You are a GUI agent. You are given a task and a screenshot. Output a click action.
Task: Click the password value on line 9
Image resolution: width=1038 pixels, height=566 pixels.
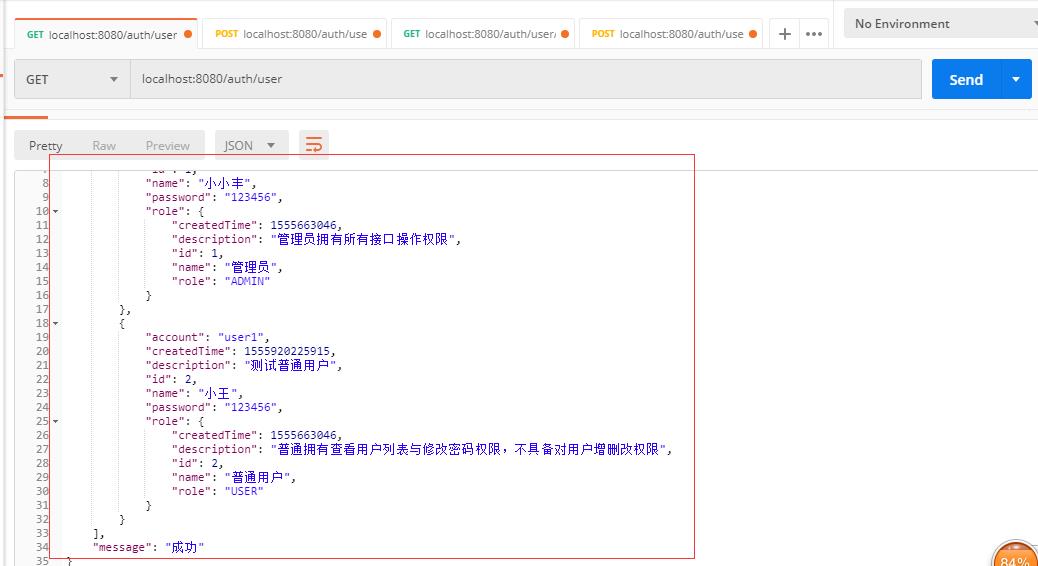tap(250, 197)
